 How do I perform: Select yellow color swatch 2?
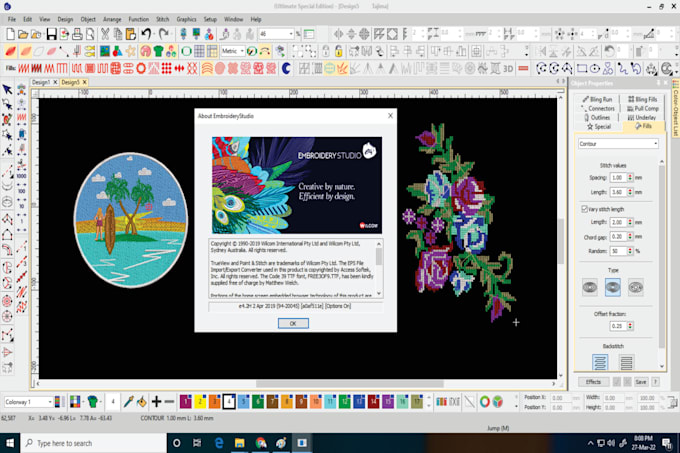click(200, 402)
